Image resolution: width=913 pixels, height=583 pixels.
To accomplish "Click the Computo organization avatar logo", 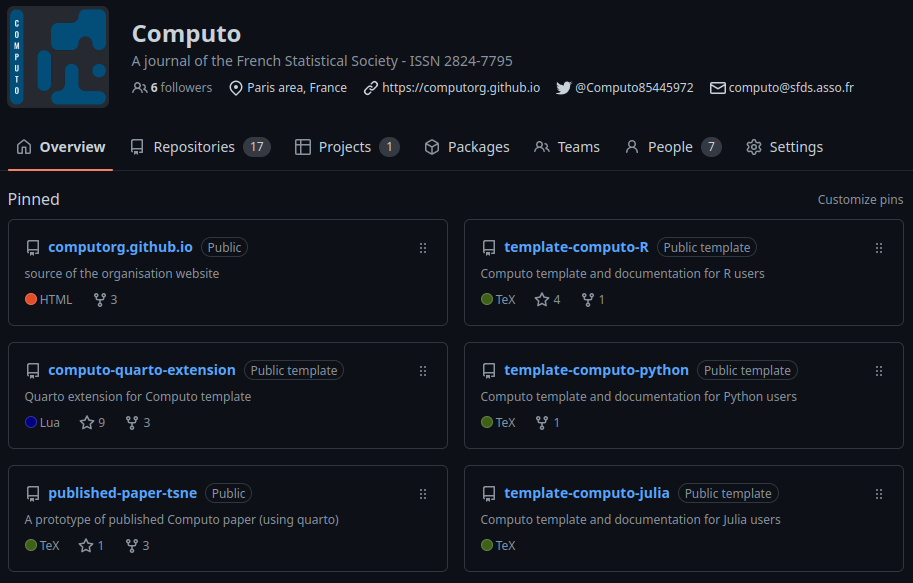I will click(58, 56).
